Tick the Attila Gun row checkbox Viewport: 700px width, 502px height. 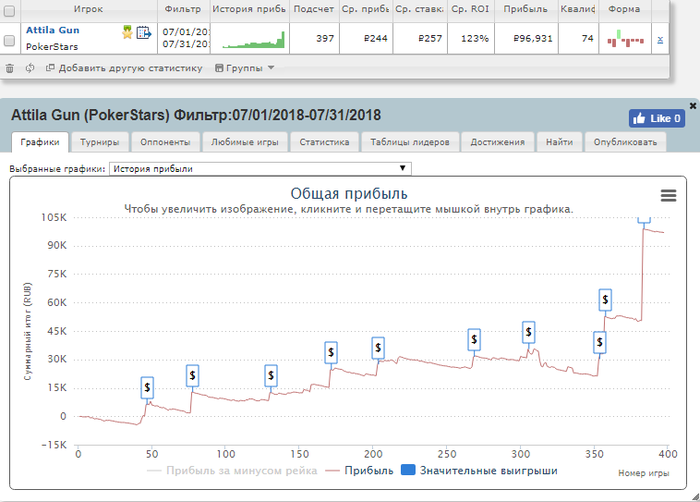click(x=9, y=41)
